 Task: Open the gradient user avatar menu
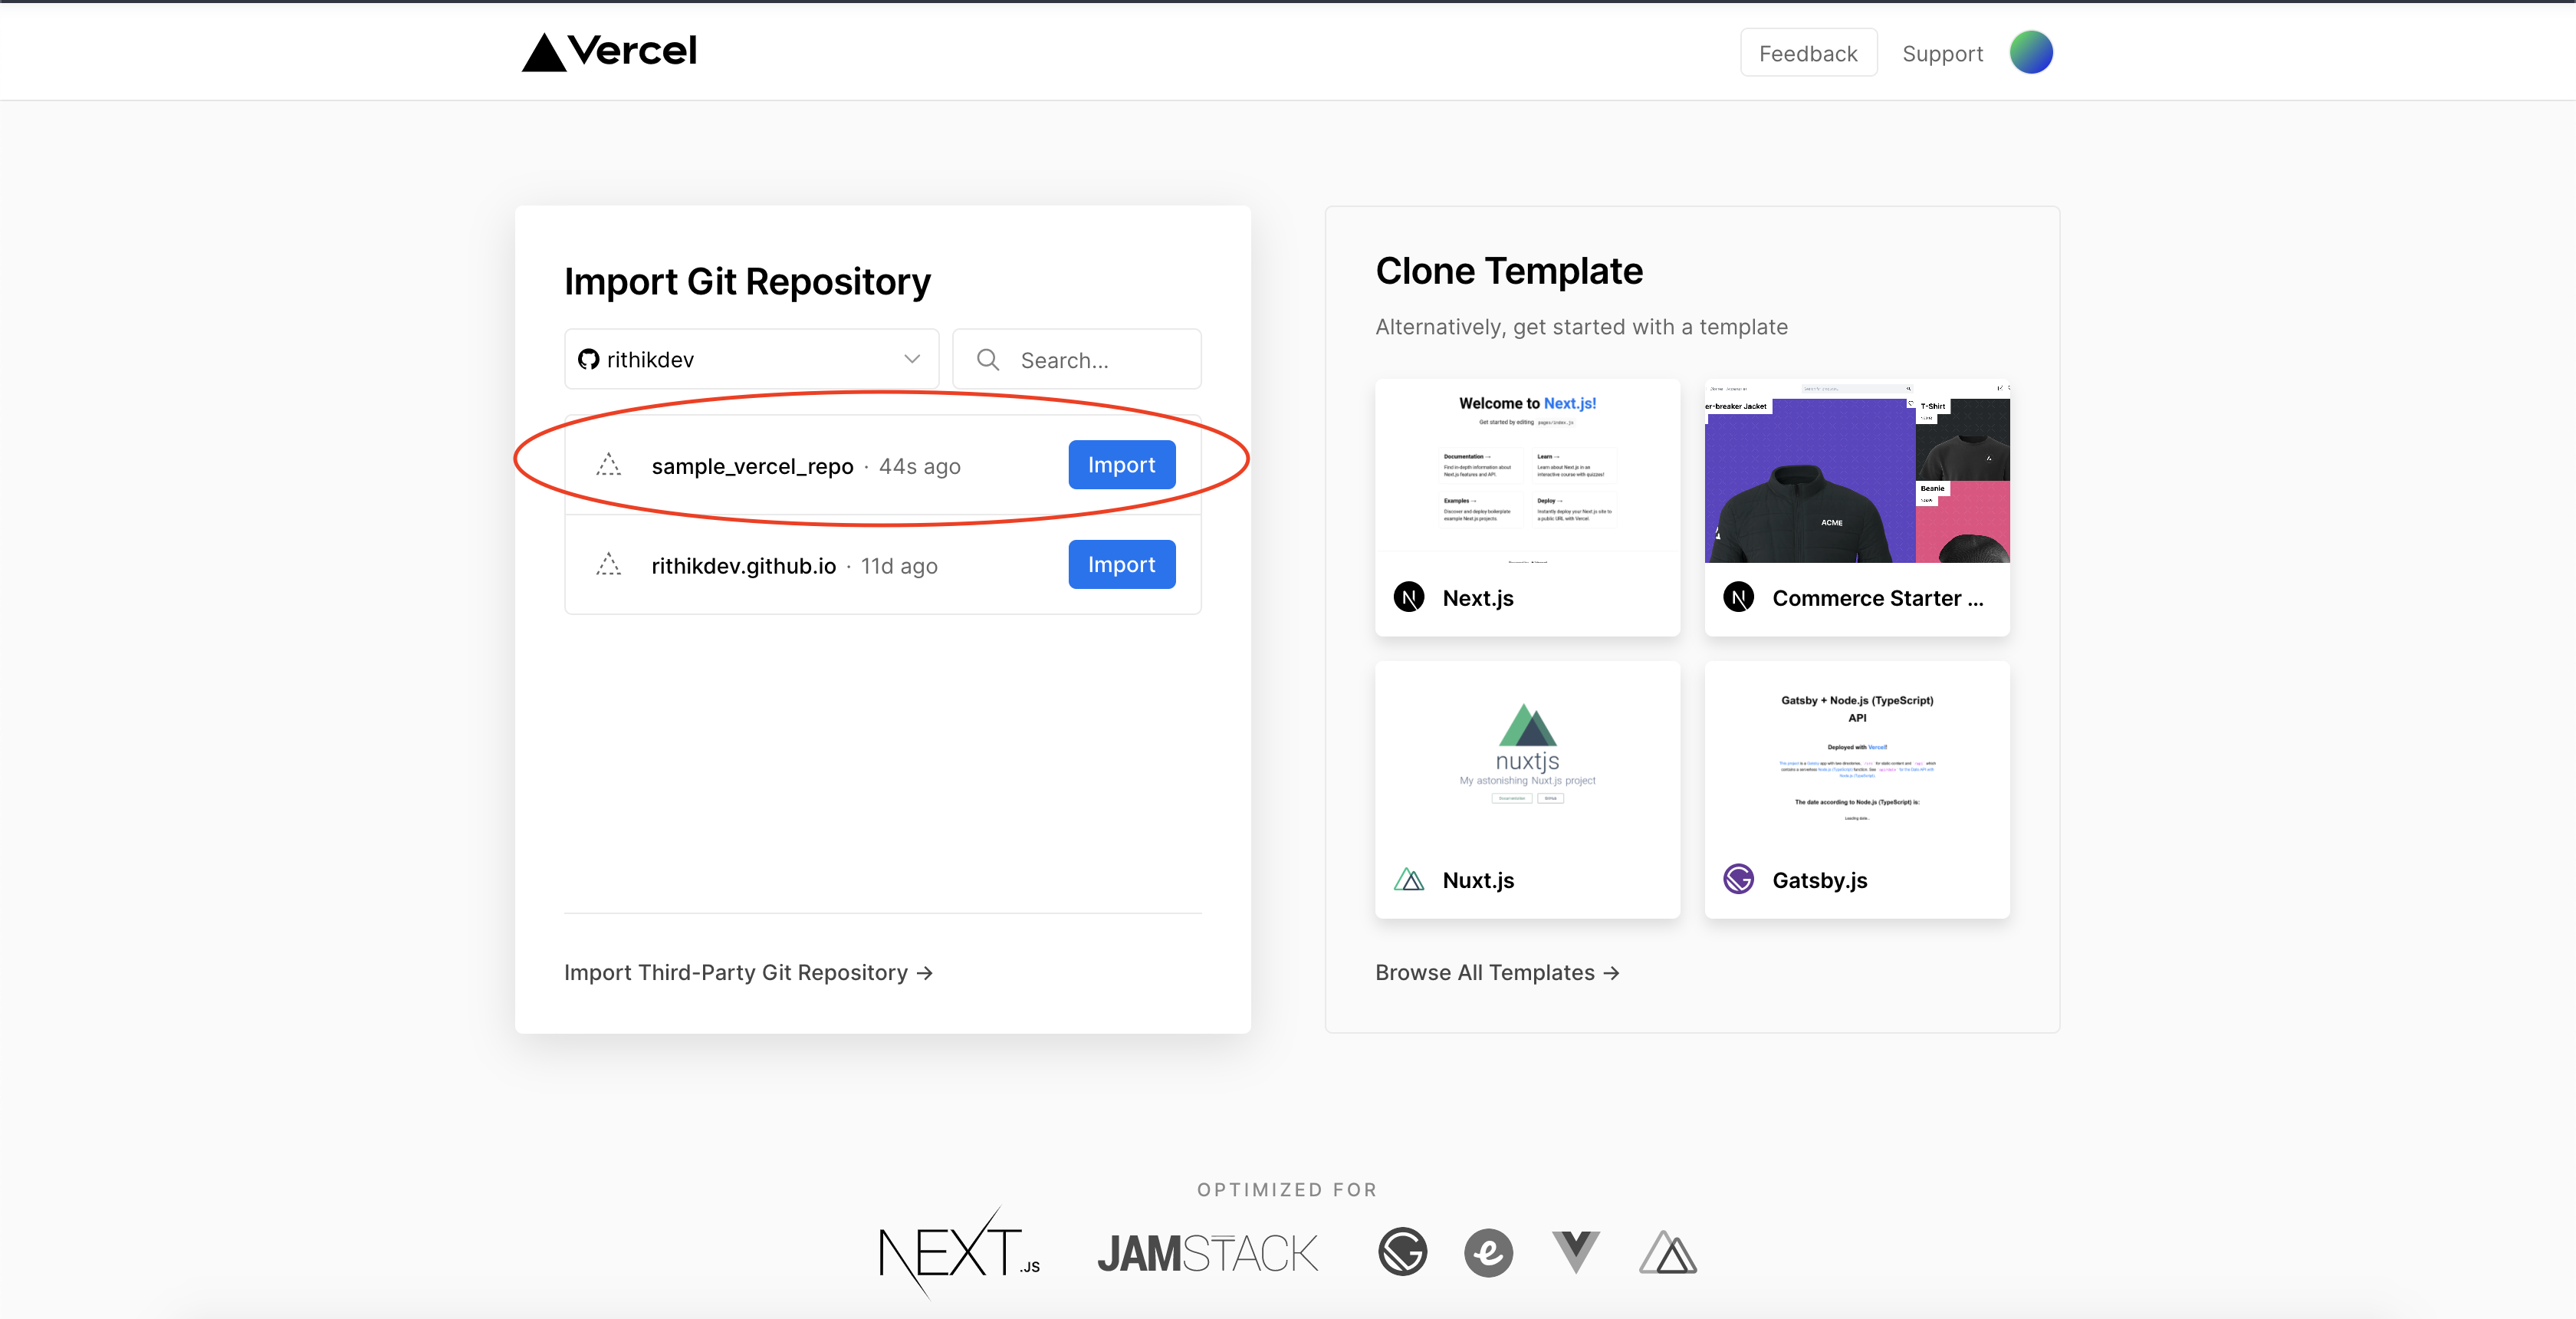tap(2030, 53)
